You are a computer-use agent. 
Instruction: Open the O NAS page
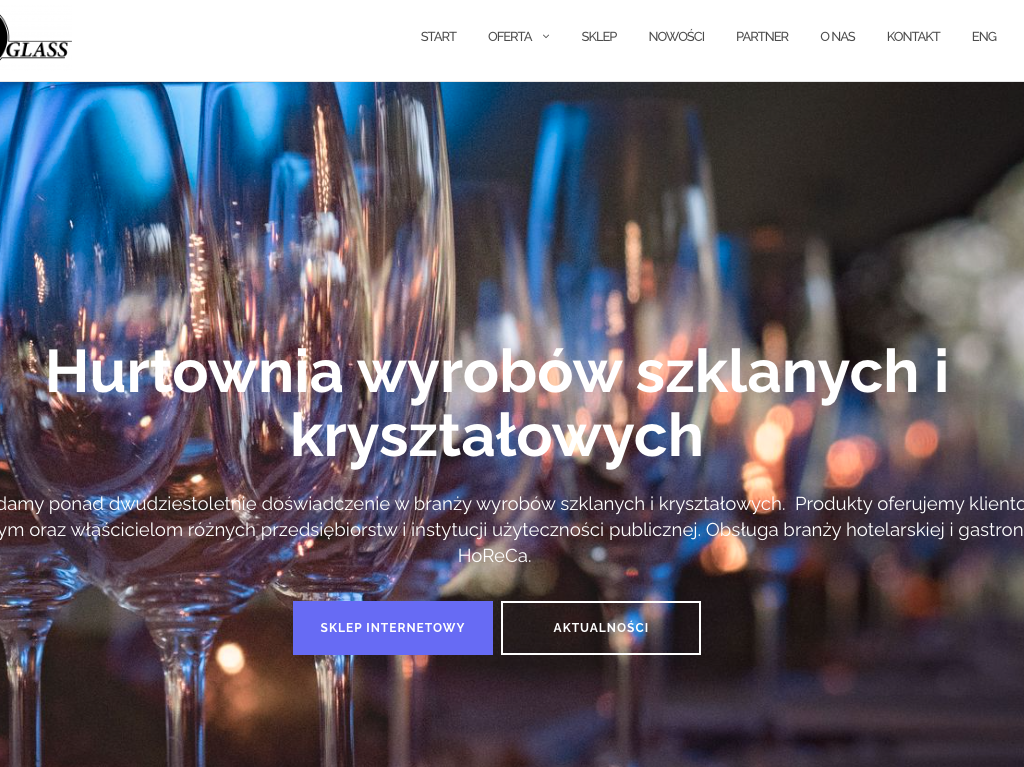pyautogui.click(x=837, y=37)
